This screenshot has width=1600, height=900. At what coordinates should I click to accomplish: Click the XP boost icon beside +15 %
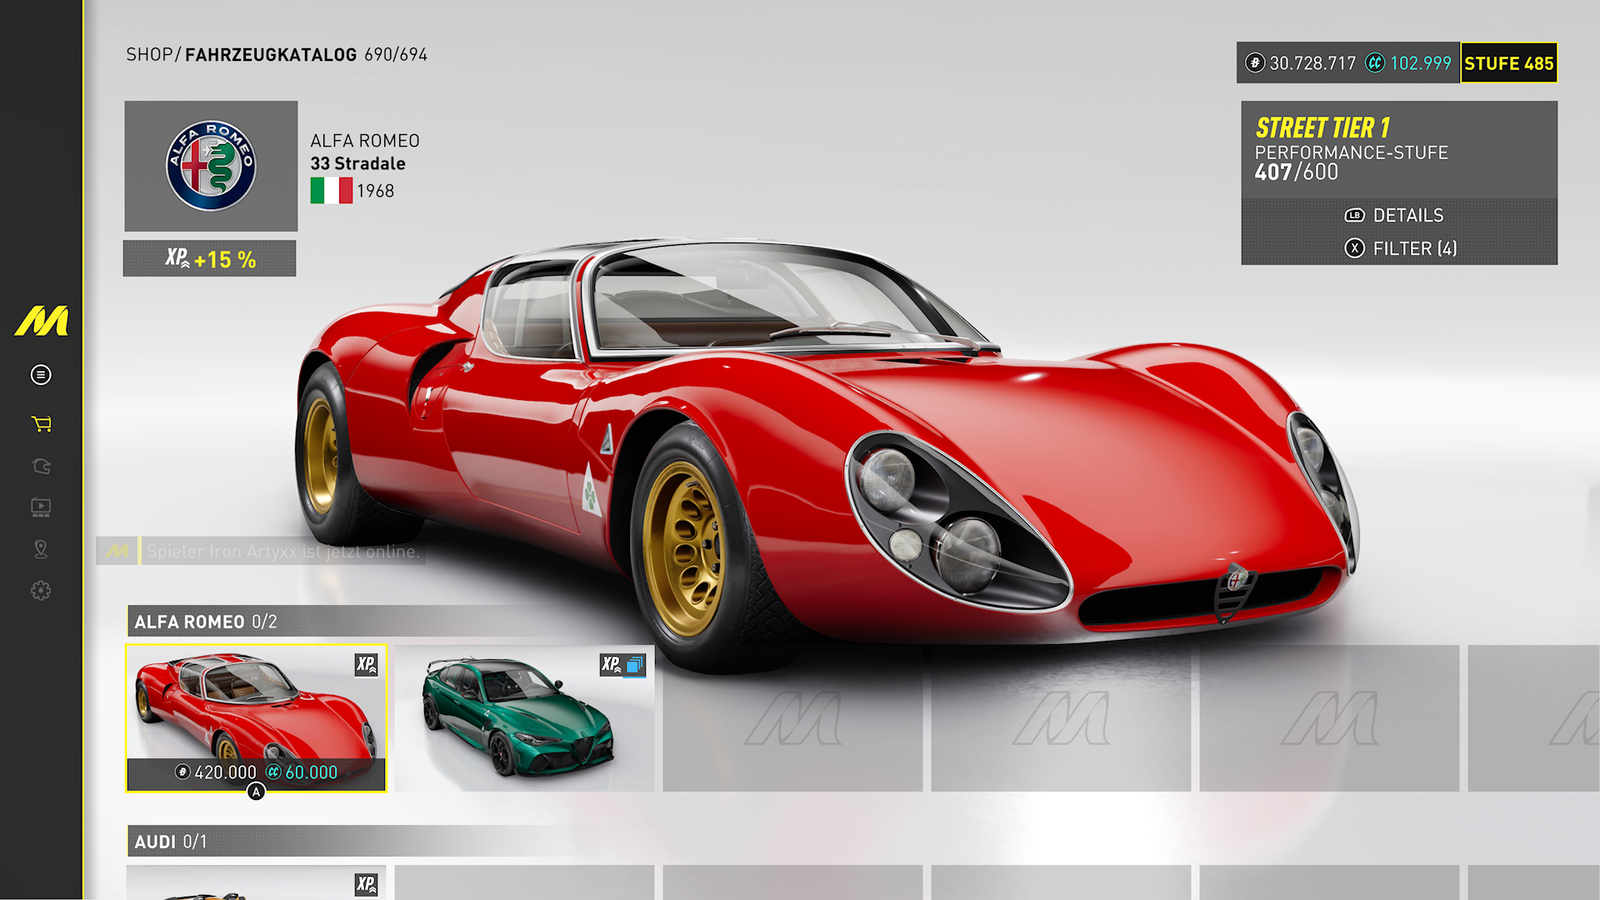point(177,258)
